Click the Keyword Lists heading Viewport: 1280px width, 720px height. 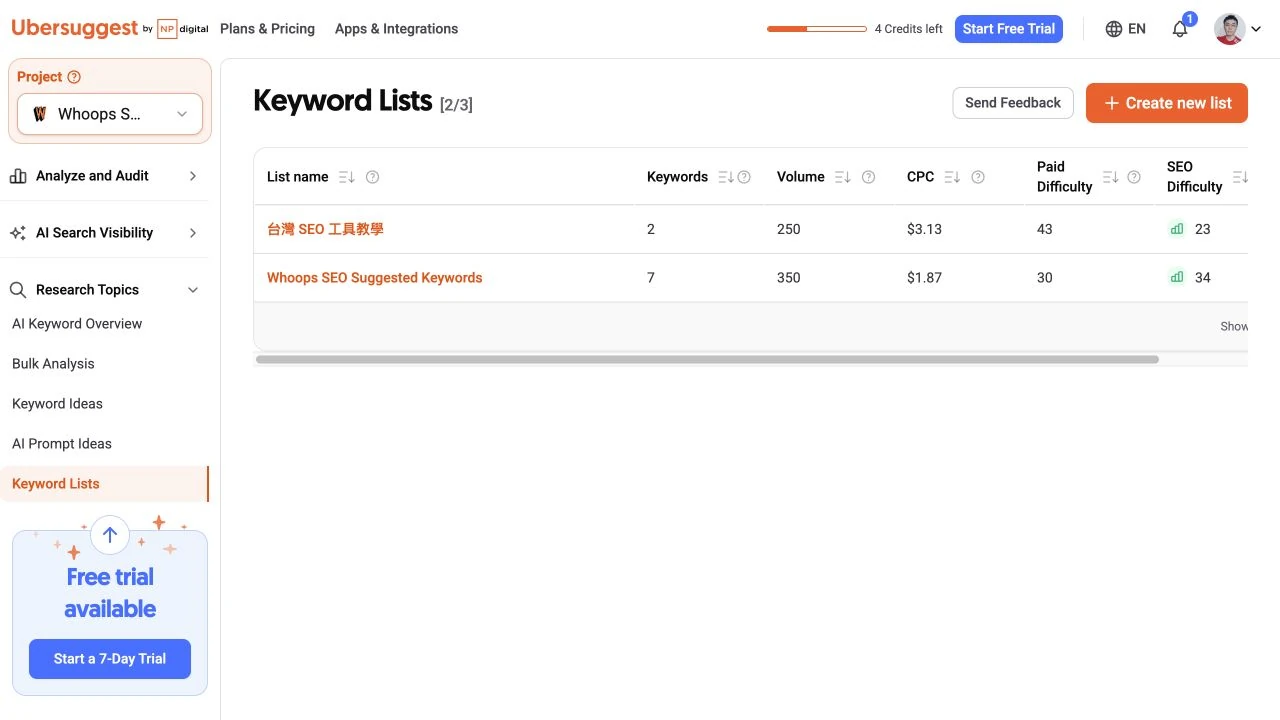click(x=343, y=101)
